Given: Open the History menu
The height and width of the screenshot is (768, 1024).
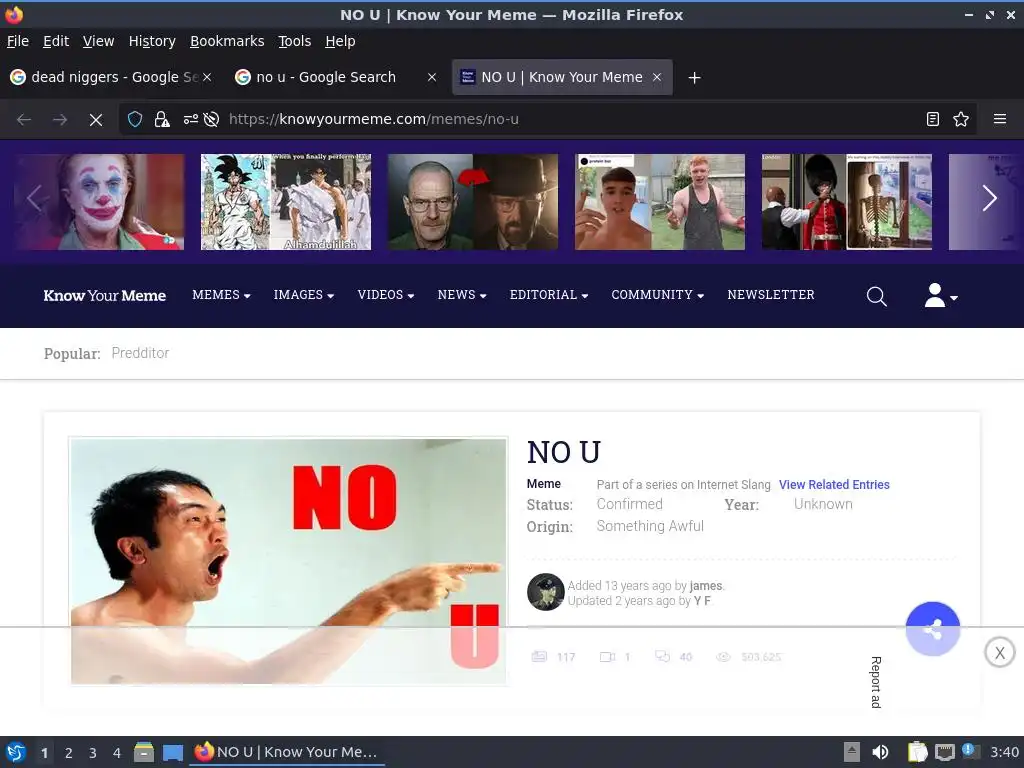Looking at the screenshot, I should [x=152, y=41].
